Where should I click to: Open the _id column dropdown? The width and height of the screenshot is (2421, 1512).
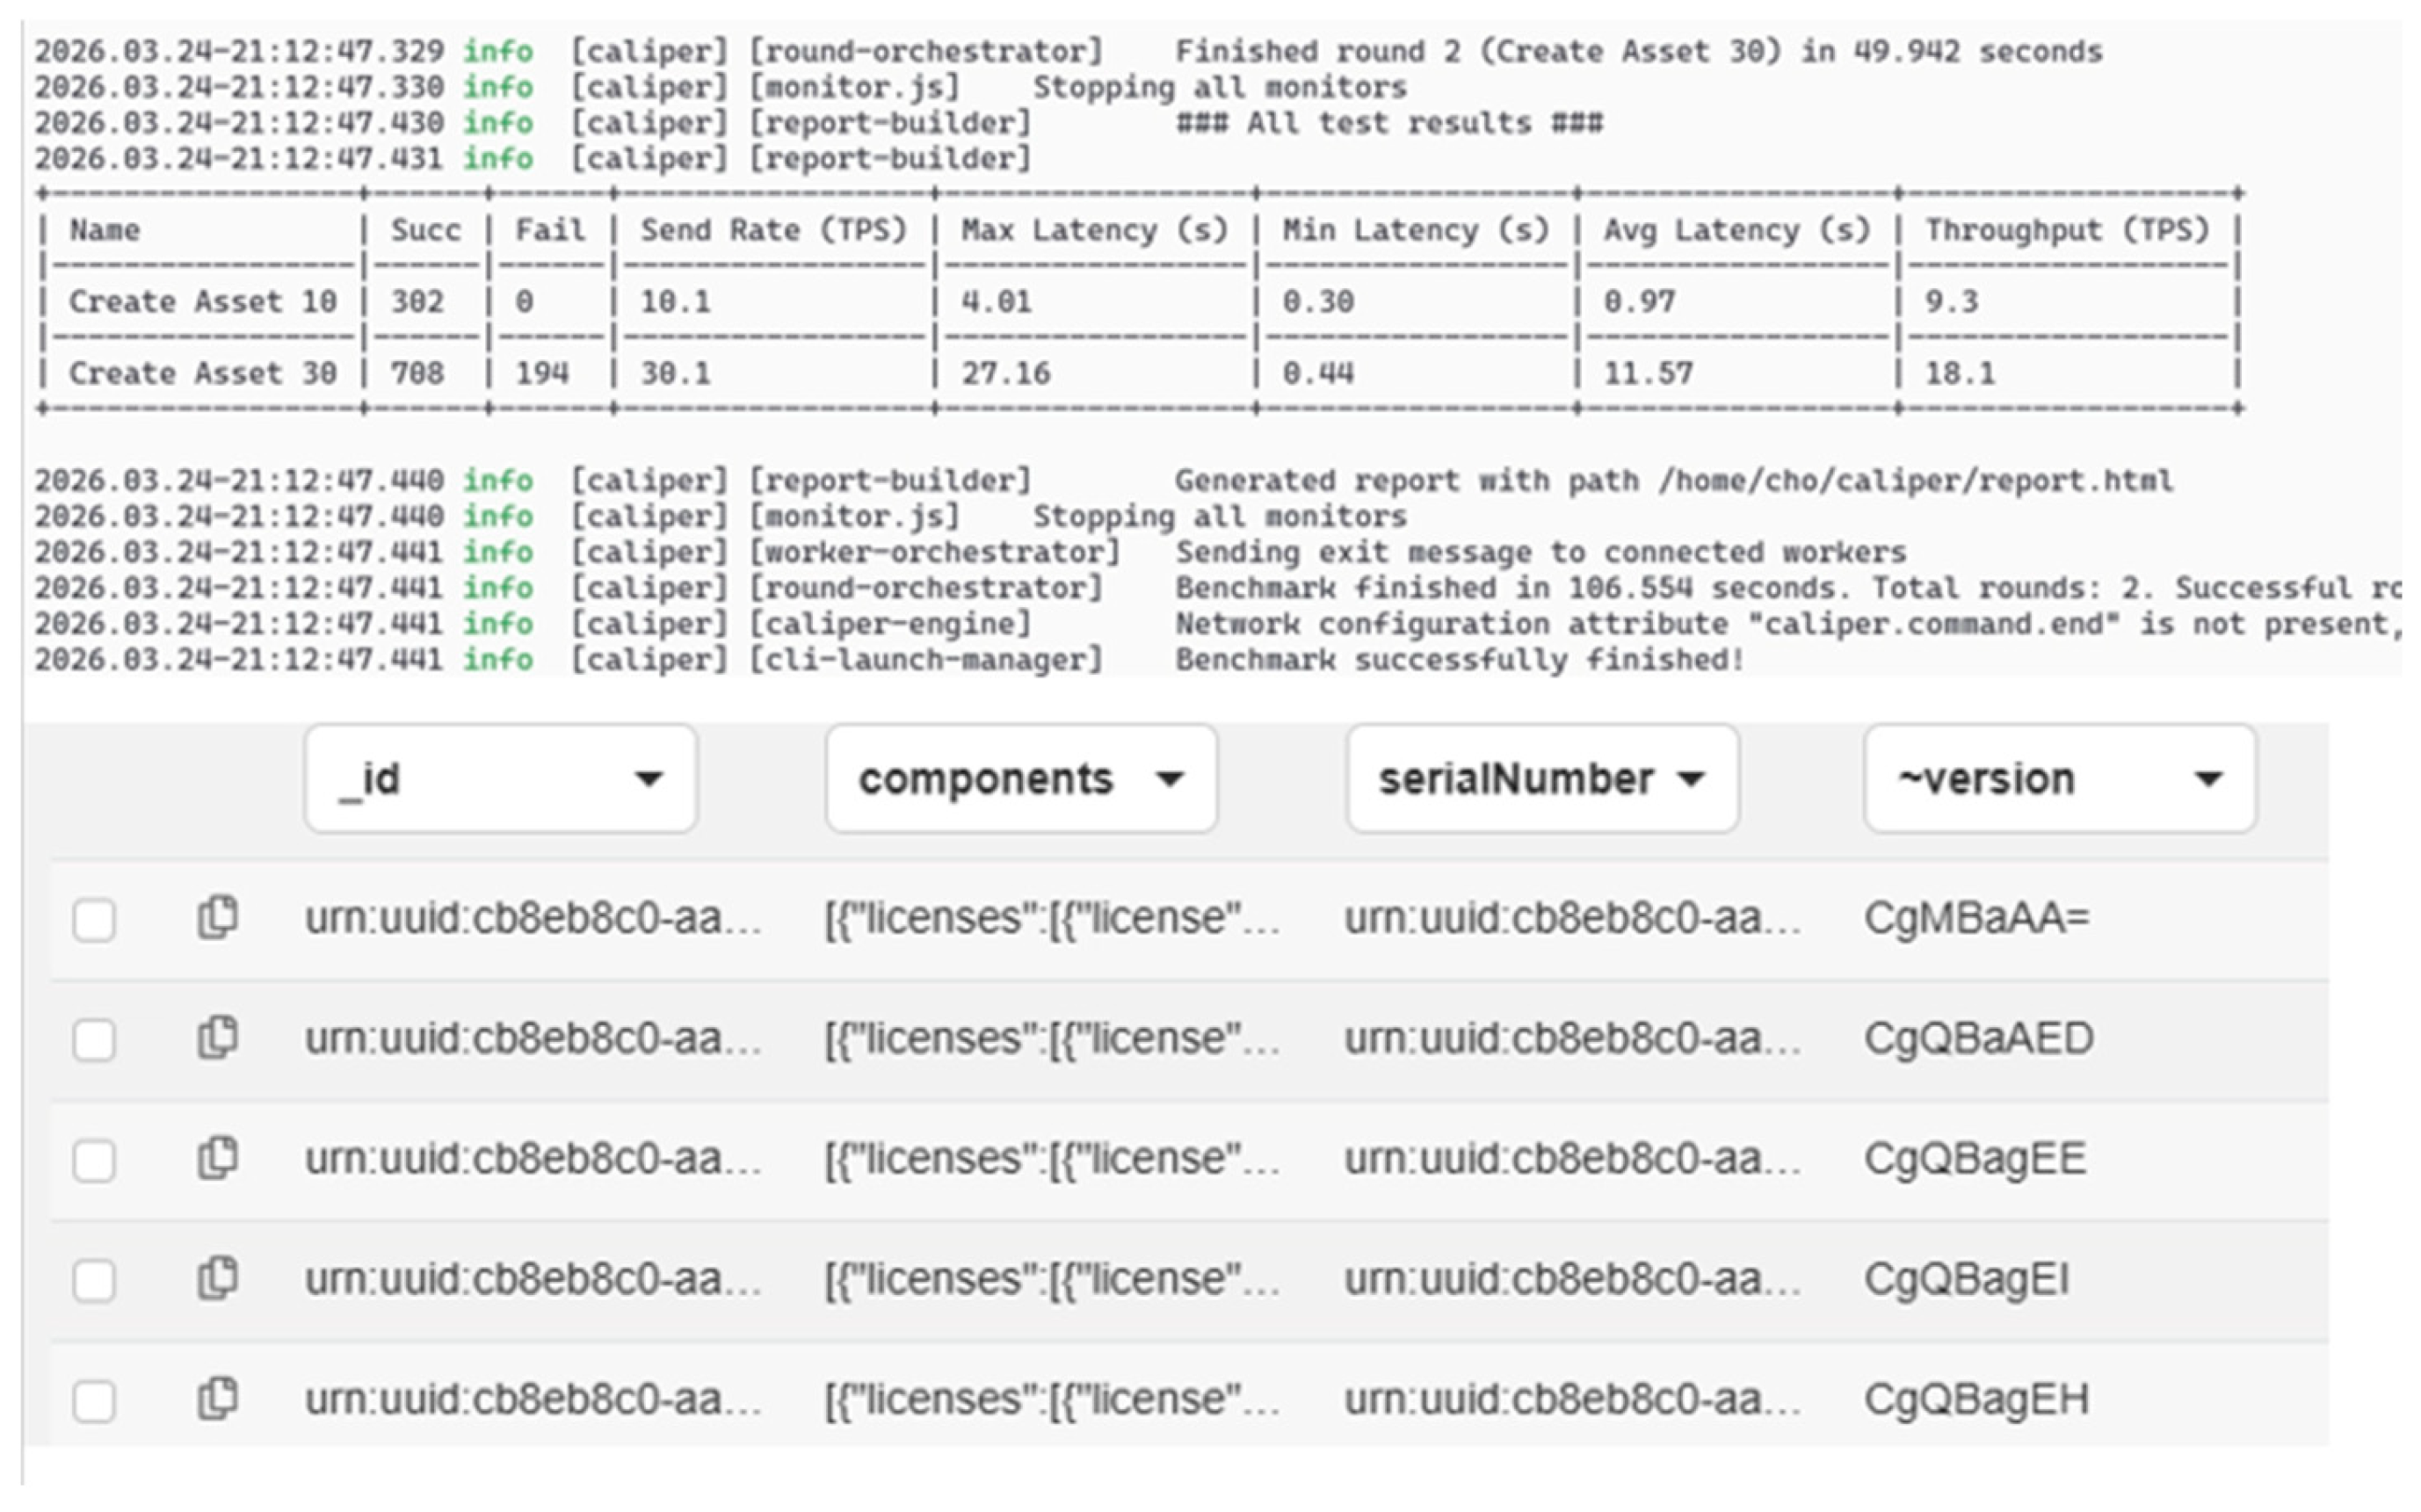click(x=500, y=778)
